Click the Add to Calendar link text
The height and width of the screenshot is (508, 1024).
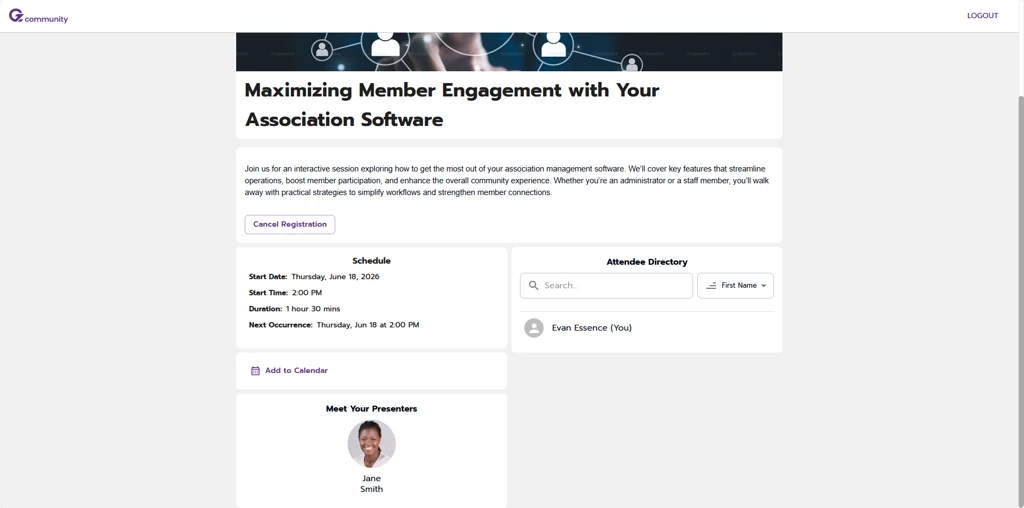[296, 371]
